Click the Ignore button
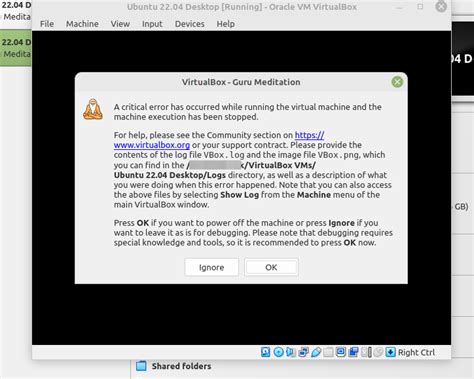This screenshot has width=474, height=379. [x=212, y=267]
